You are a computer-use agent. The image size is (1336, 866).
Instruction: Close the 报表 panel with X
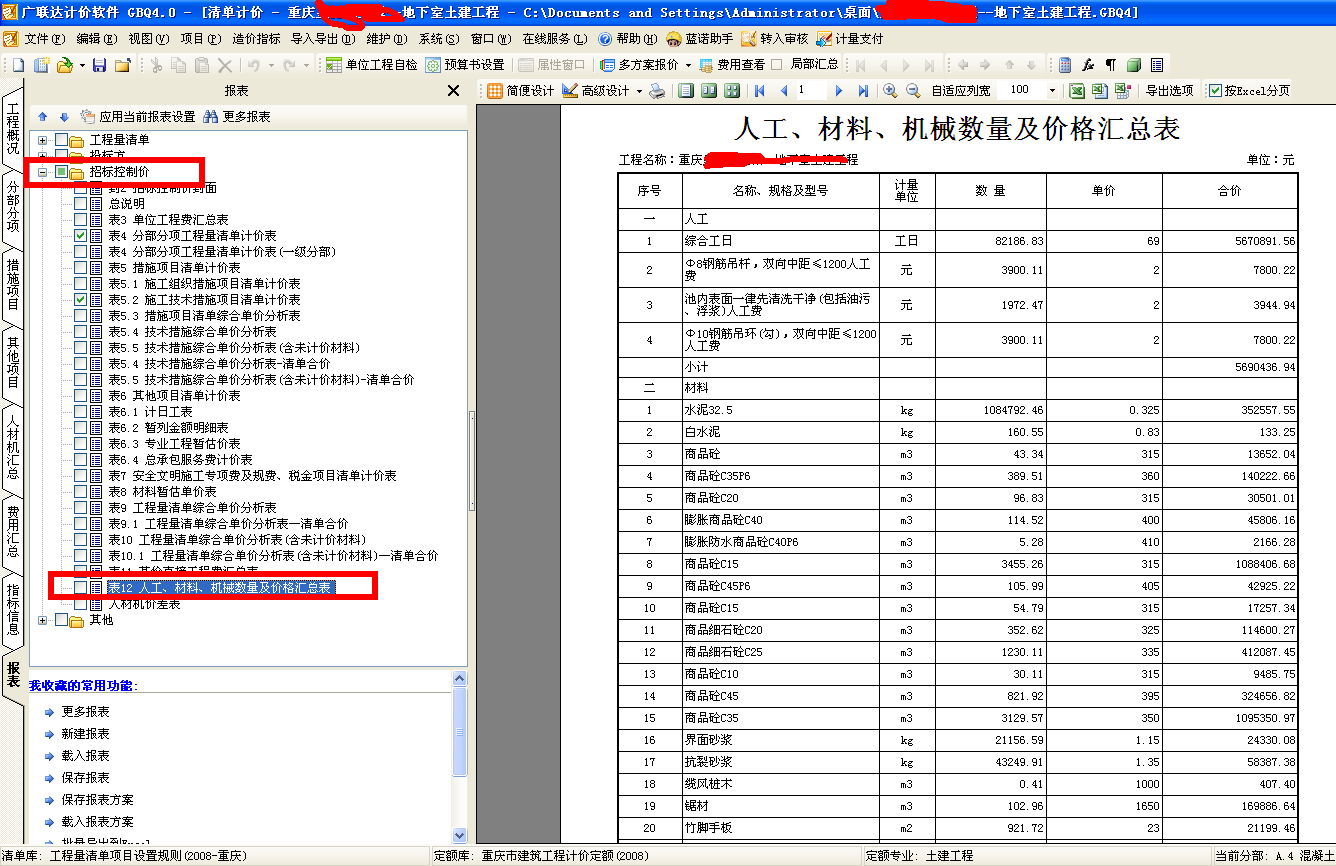(x=453, y=91)
